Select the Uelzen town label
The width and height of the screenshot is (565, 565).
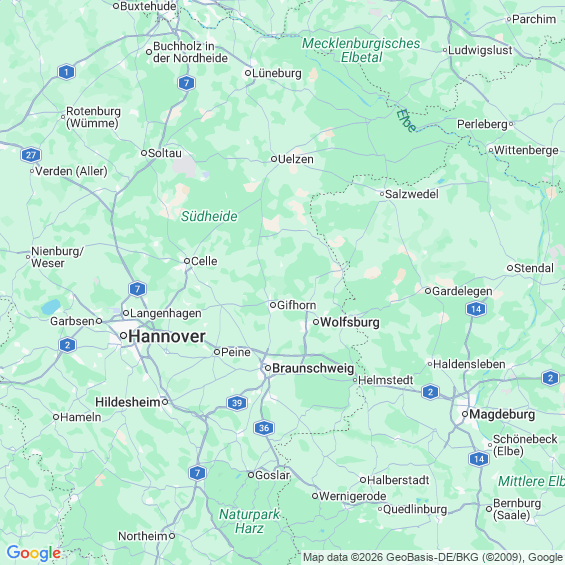(296, 159)
